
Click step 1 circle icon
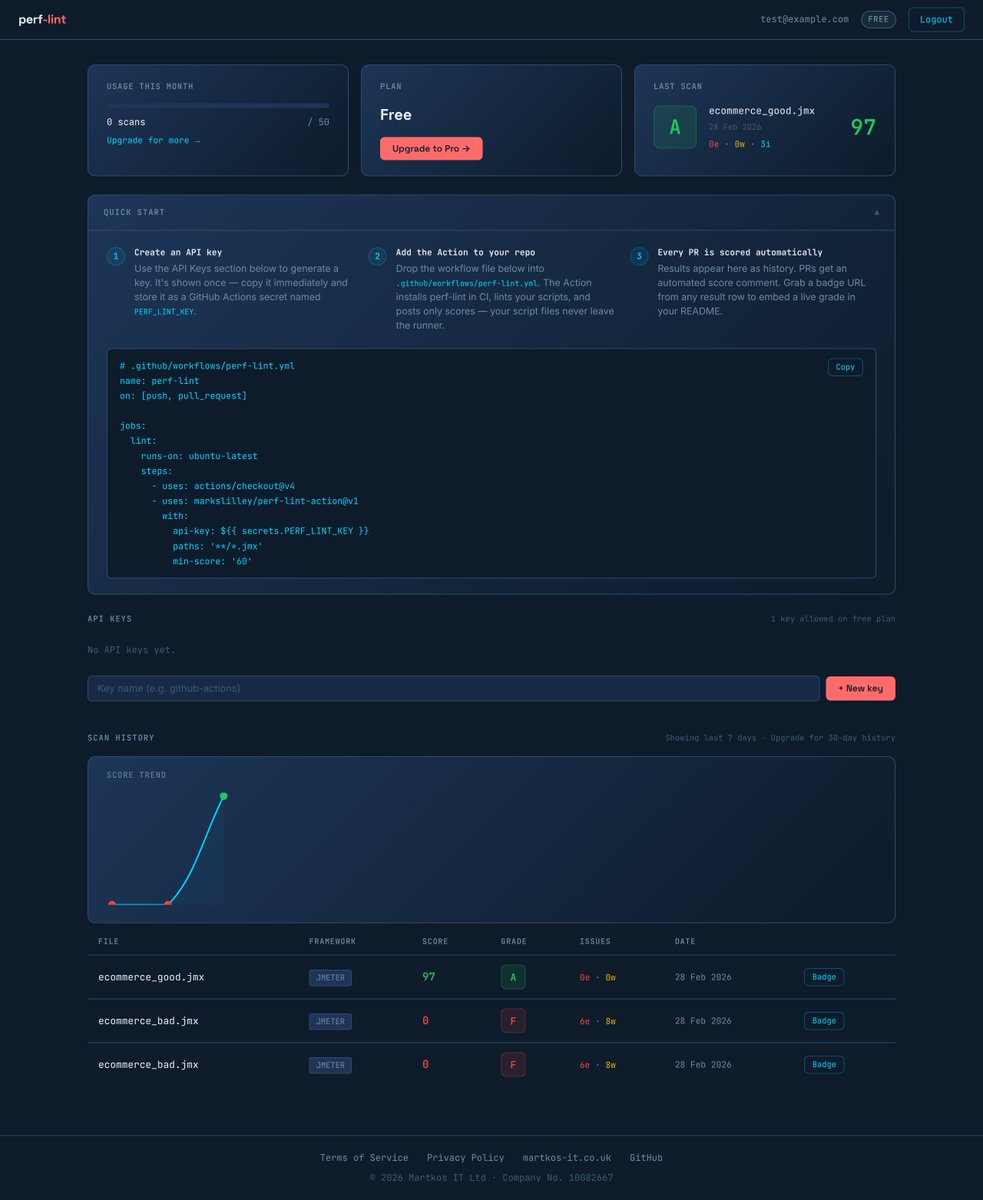116,257
